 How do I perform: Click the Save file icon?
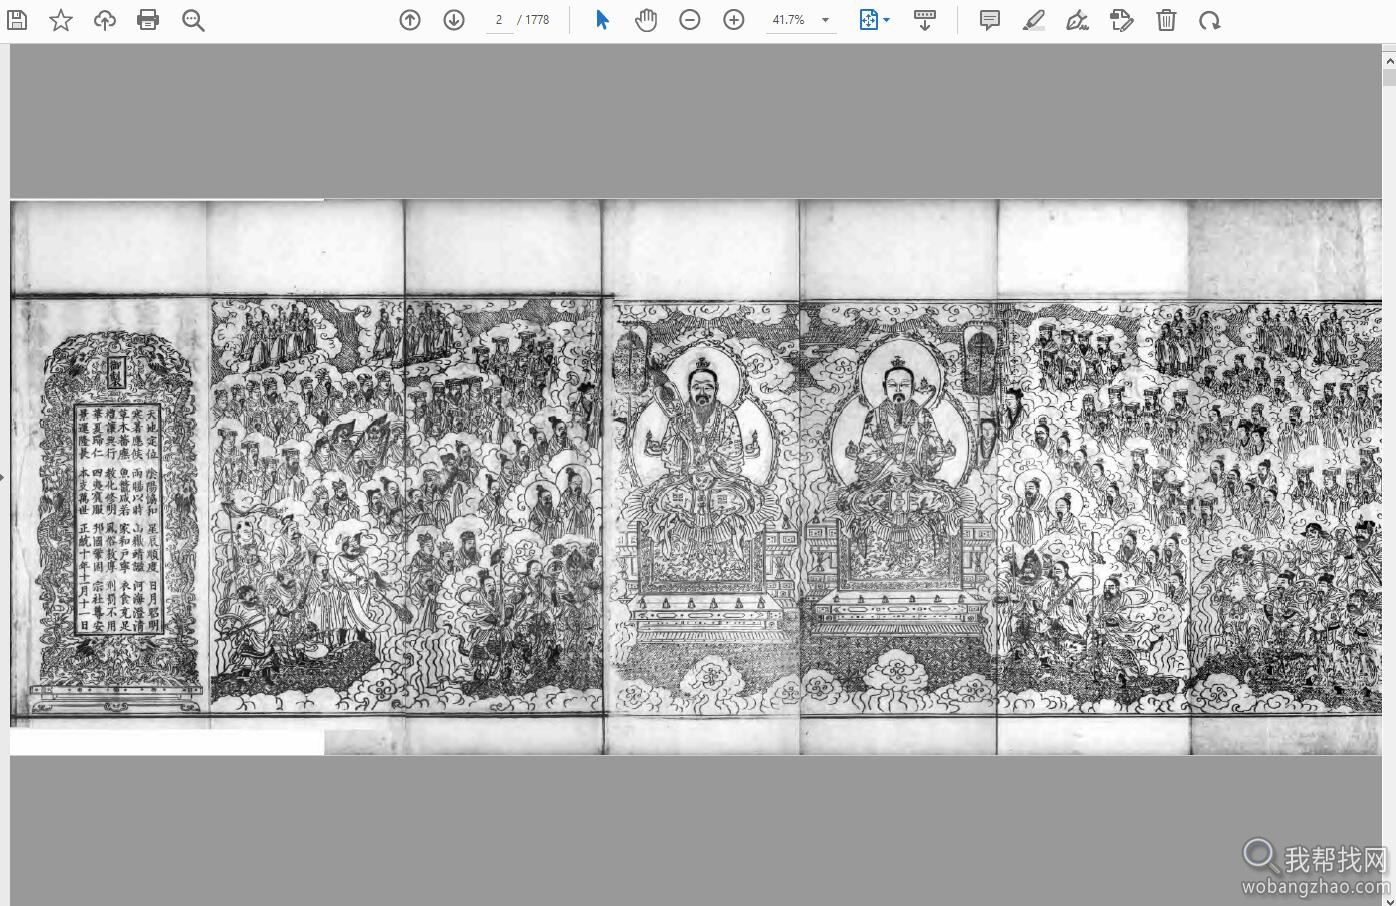point(17,20)
